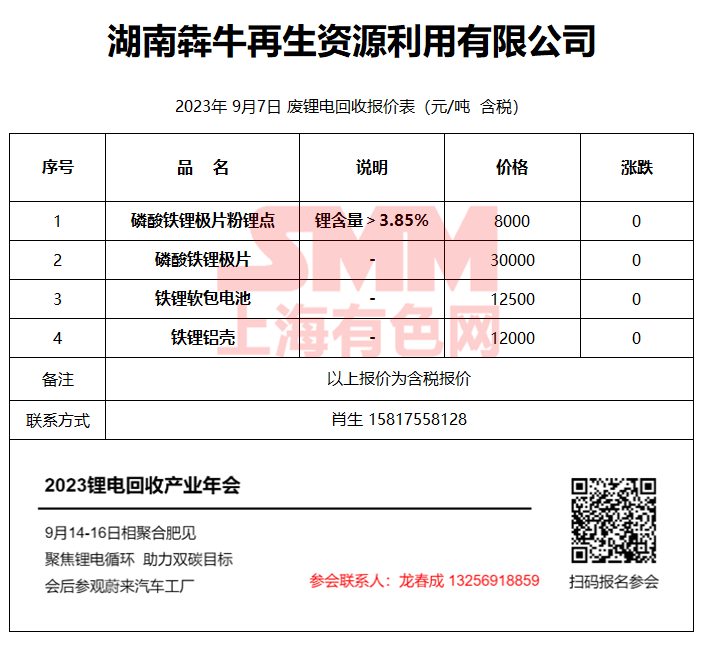The width and height of the screenshot is (702, 651).
Task: Click the serial number 2 cell
Action: pyautogui.click(x=57, y=260)
